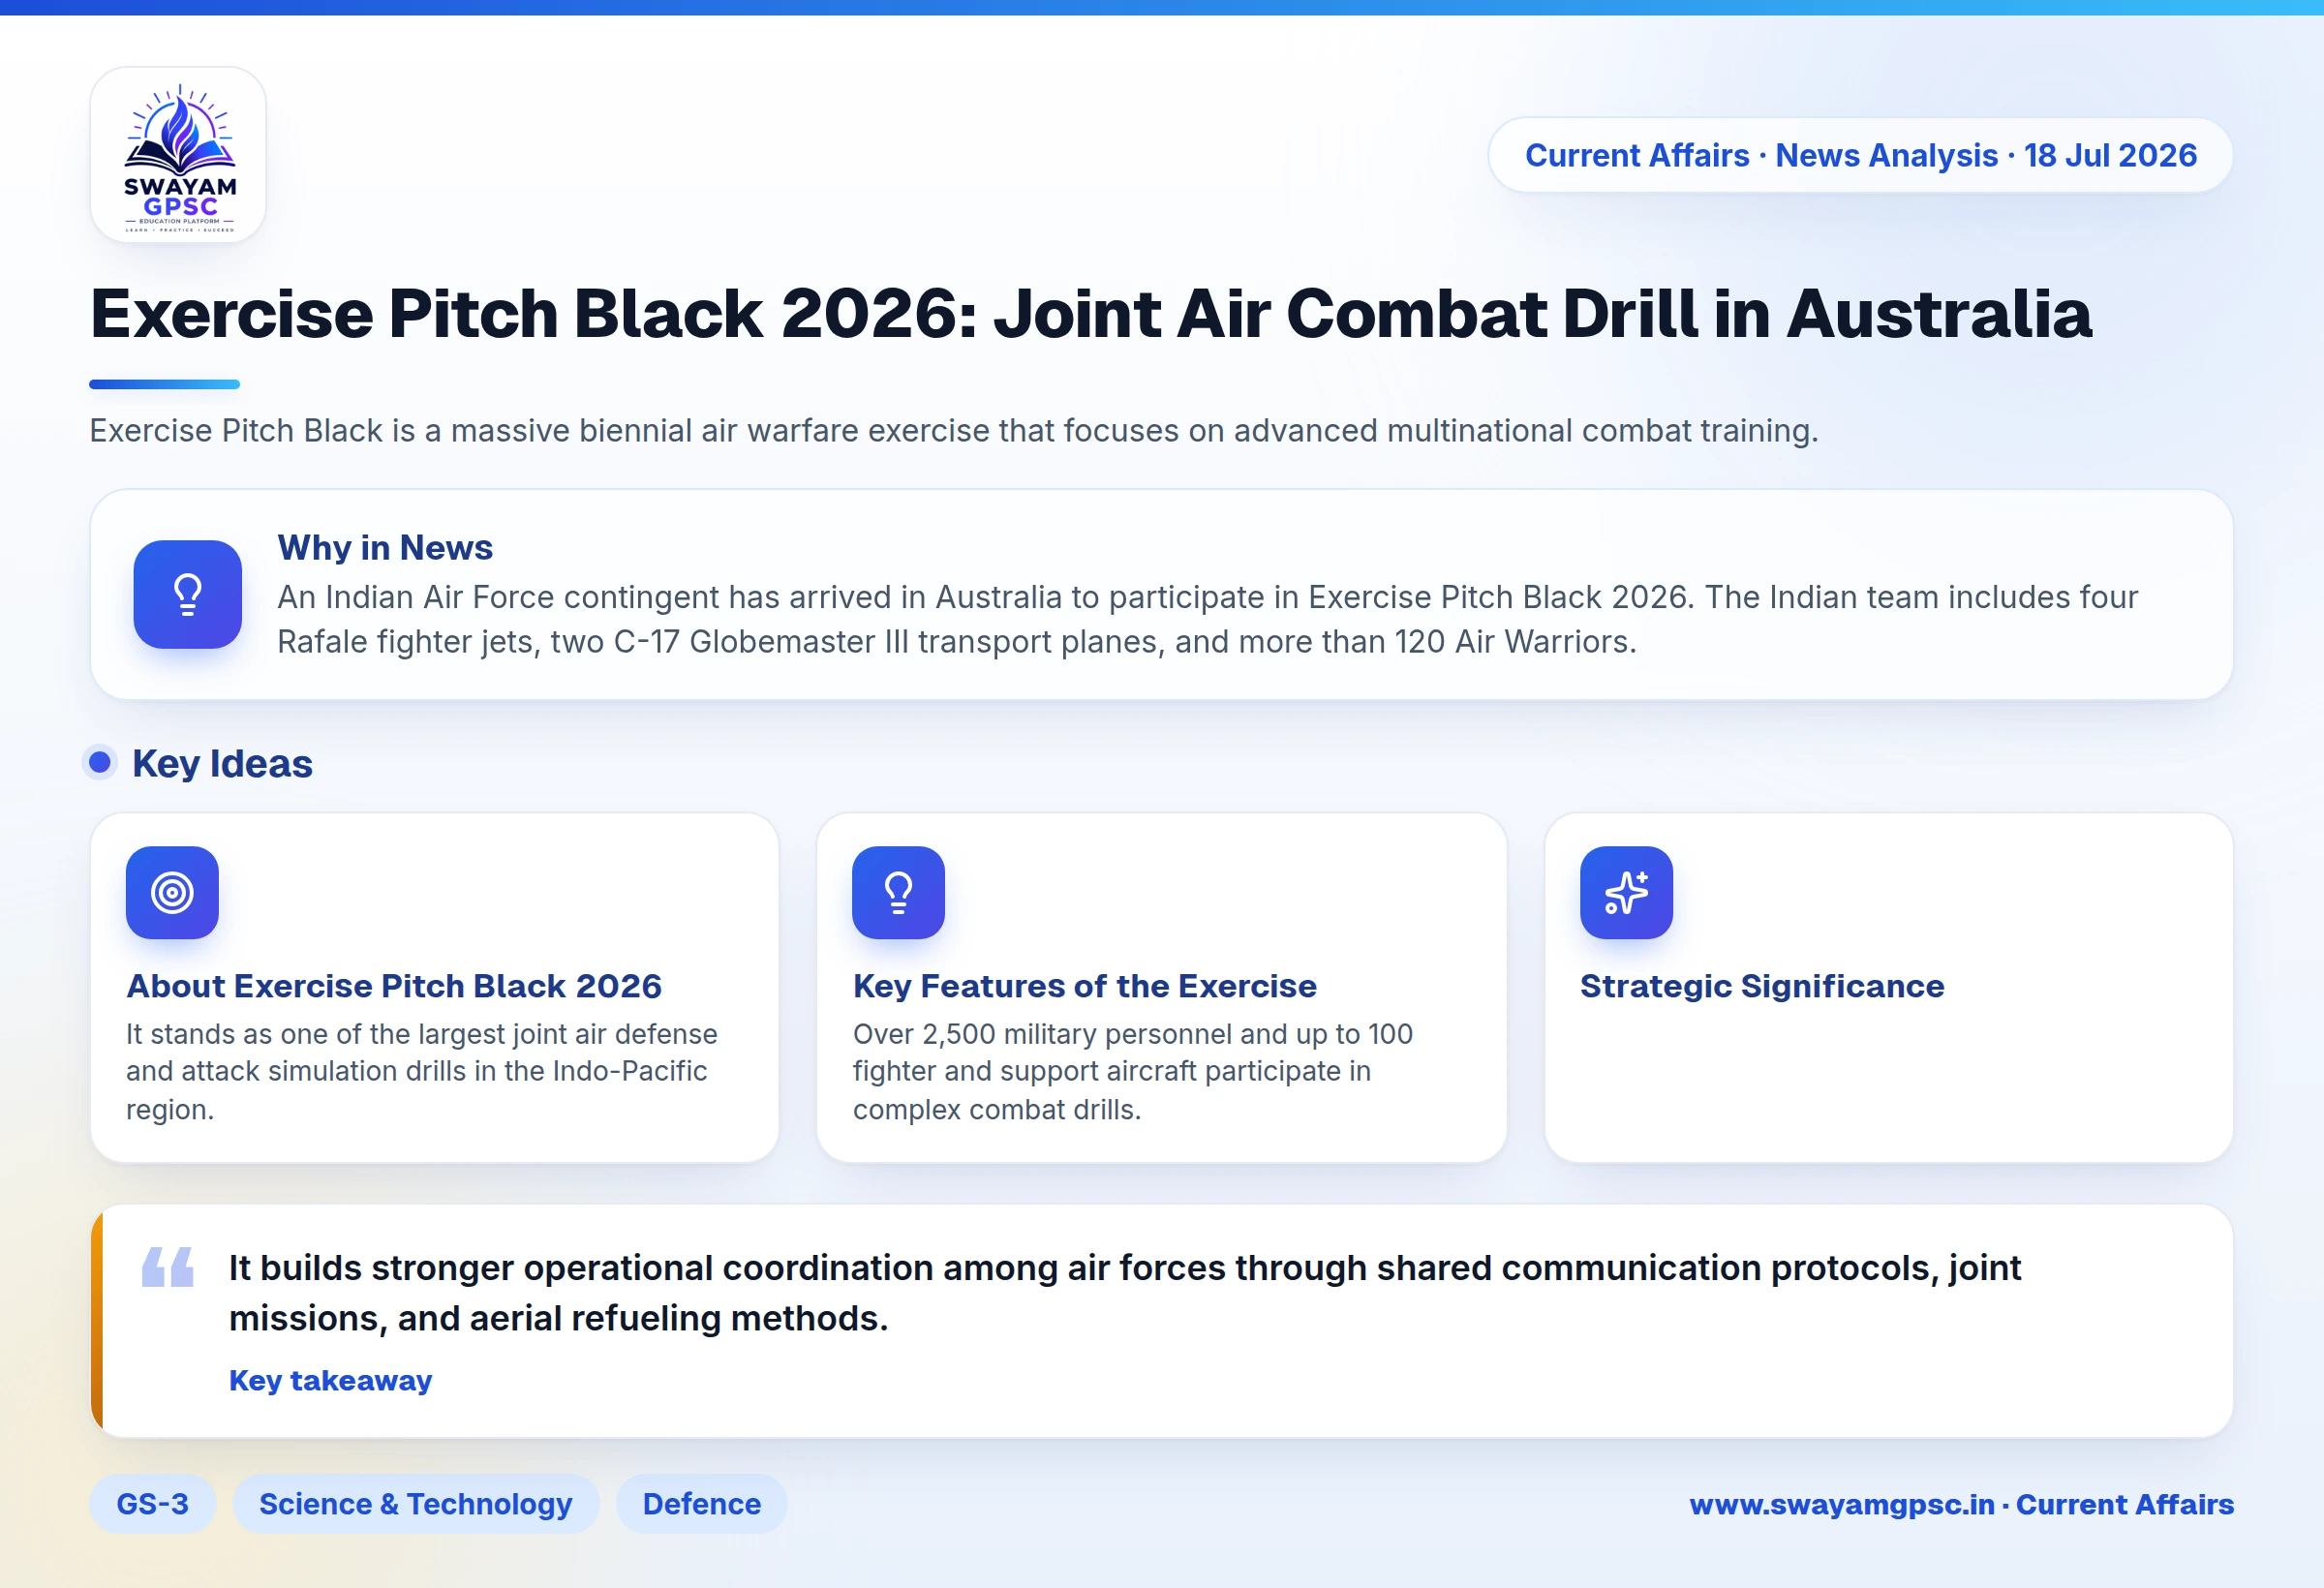Viewport: 2324px width, 1588px height.
Task: Click the Key Ideas section heading
Action: point(222,763)
